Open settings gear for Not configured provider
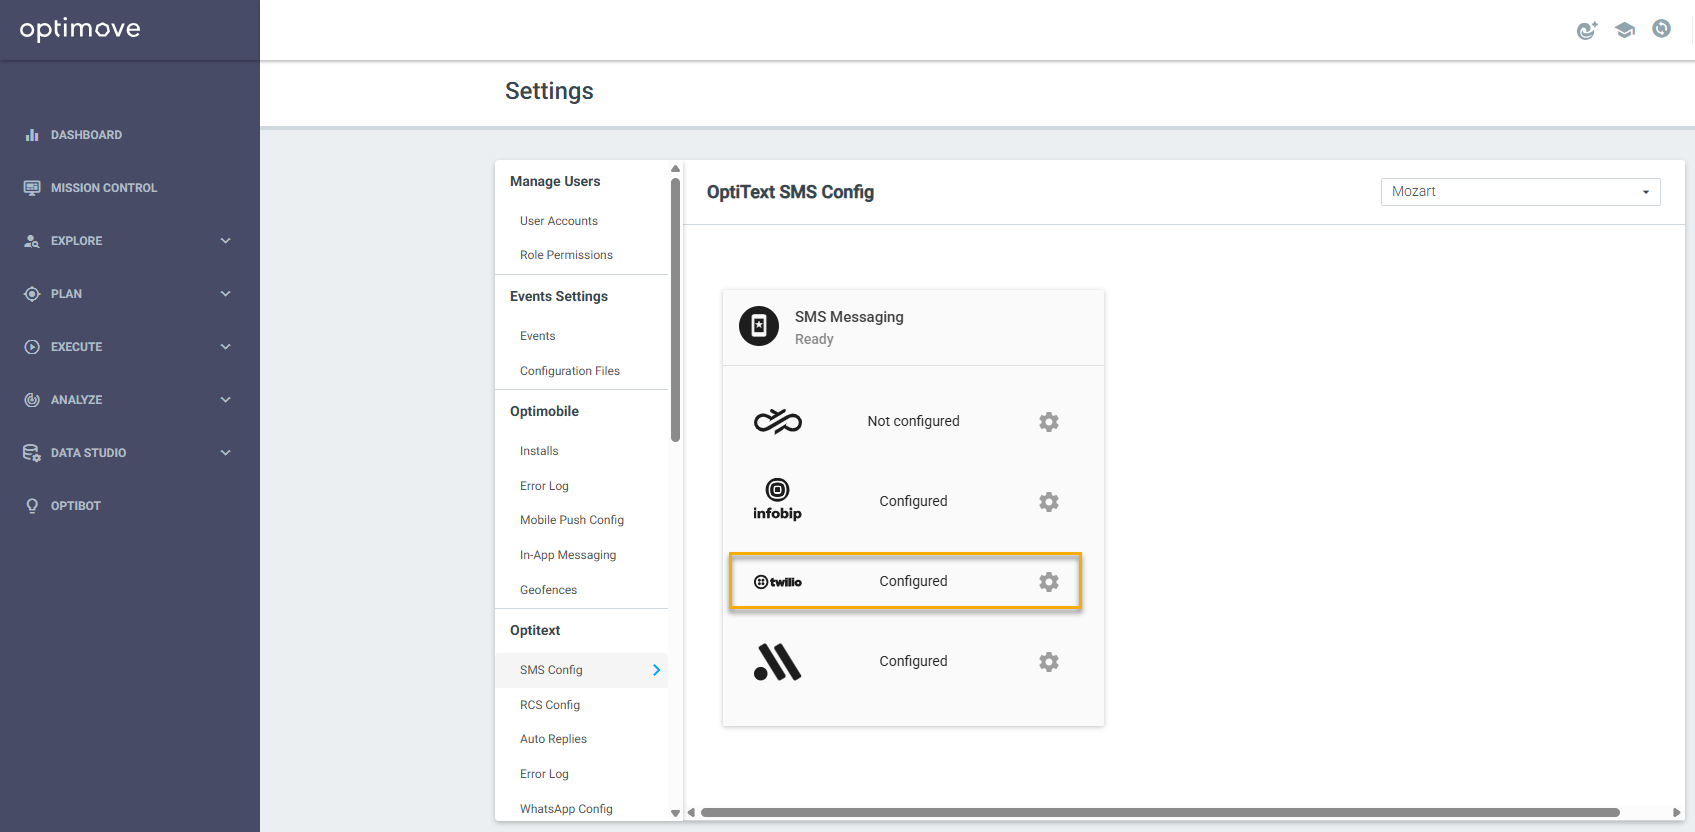The height and width of the screenshot is (832, 1695). tap(1049, 422)
